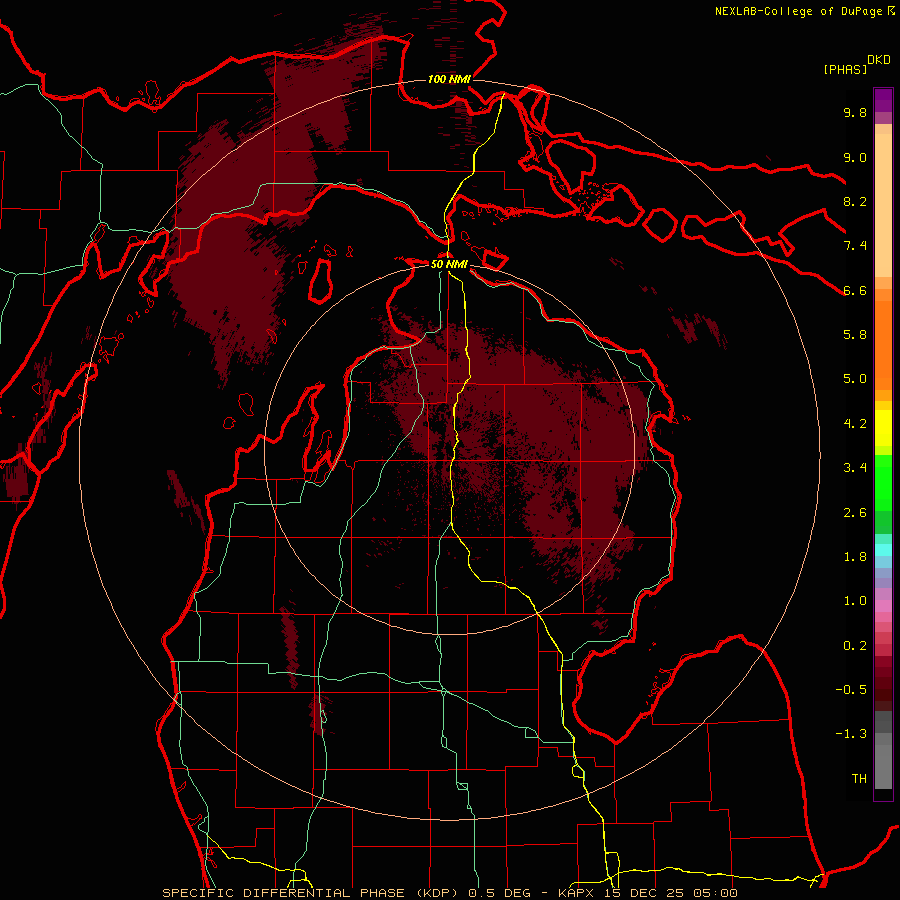This screenshot has height=900, width=900.
Task: Click the 1.0 scale value
Action: (x=855, y=601)
